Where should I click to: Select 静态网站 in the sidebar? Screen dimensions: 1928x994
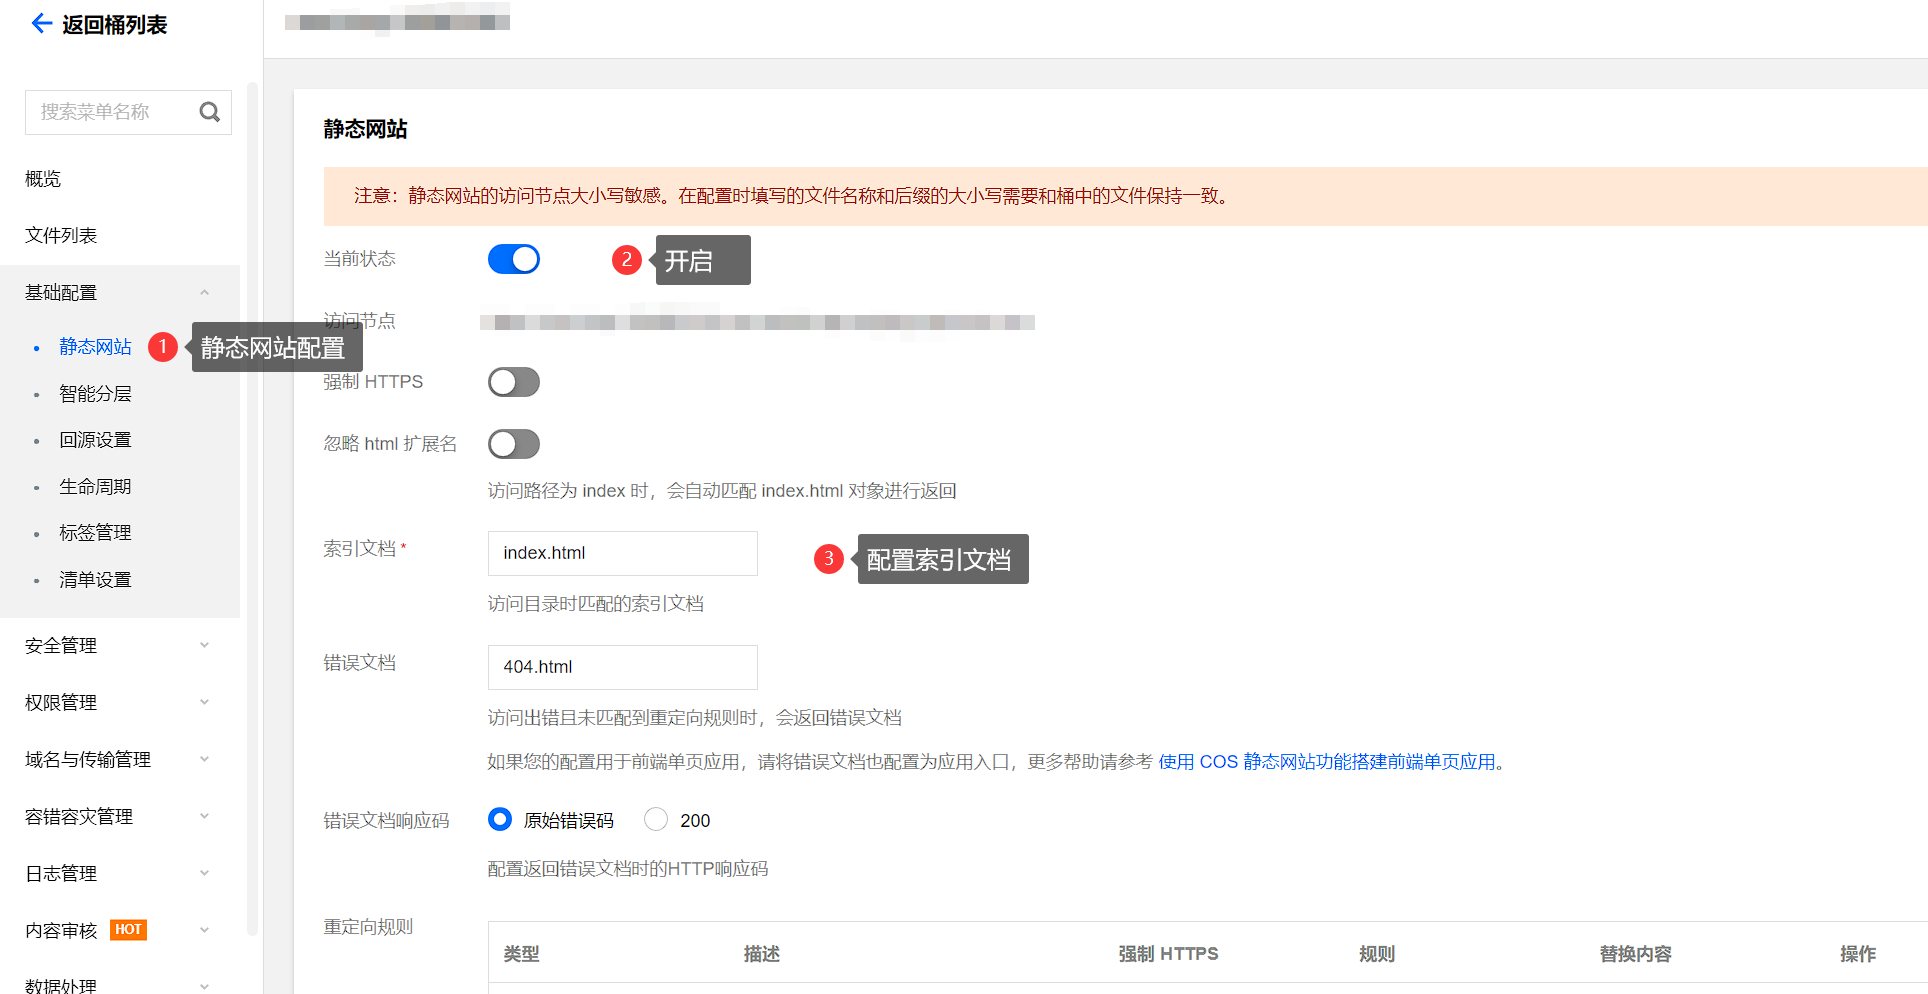[x=95, y=347]
